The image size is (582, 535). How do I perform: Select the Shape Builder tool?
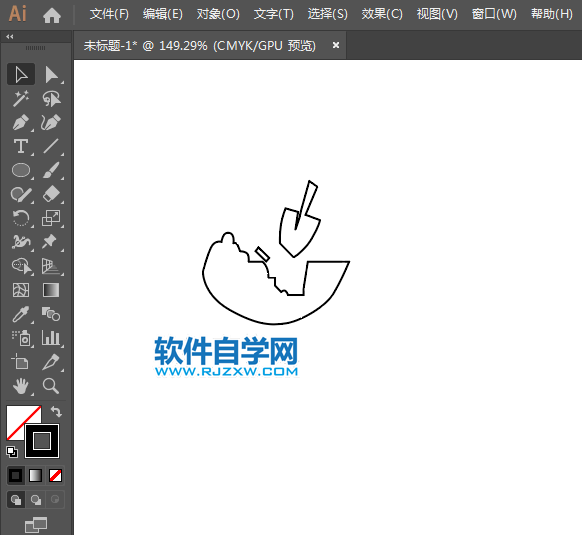[21, 266]
